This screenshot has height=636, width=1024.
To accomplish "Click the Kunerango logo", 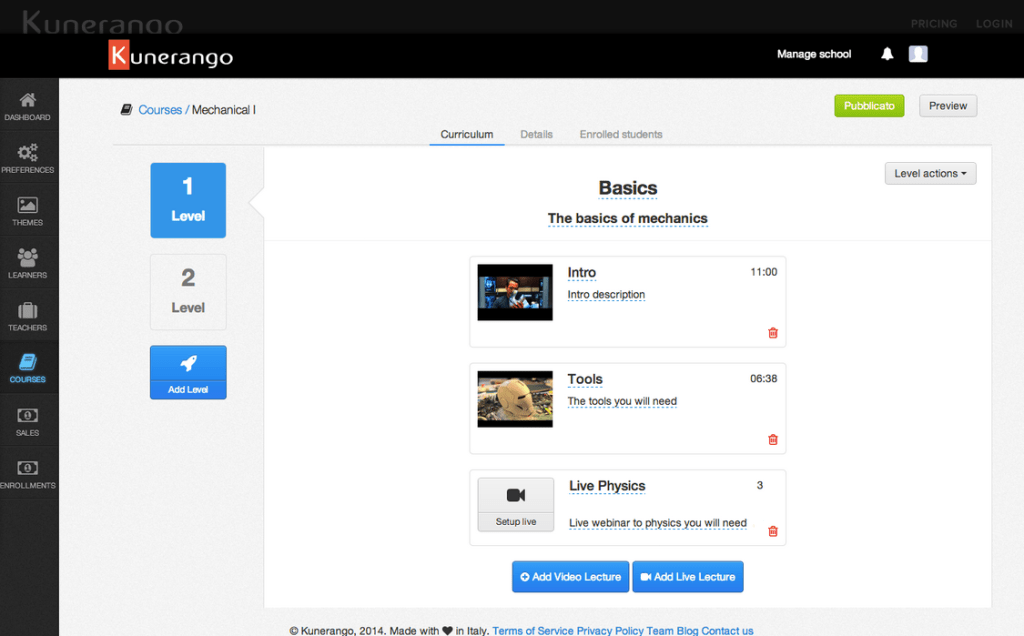I will click(170, 55).
